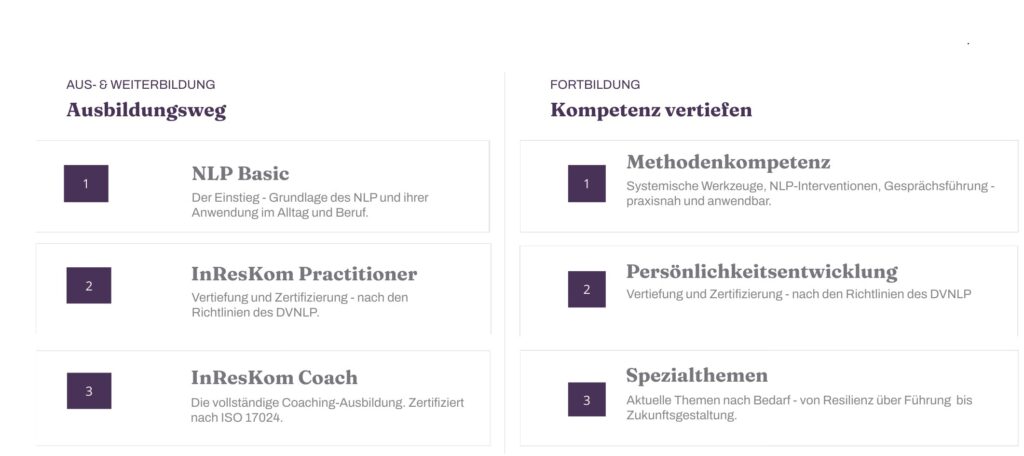Select the Spezialthemen heading
The height and width of the screenshot is (456, 1024).
697,376
